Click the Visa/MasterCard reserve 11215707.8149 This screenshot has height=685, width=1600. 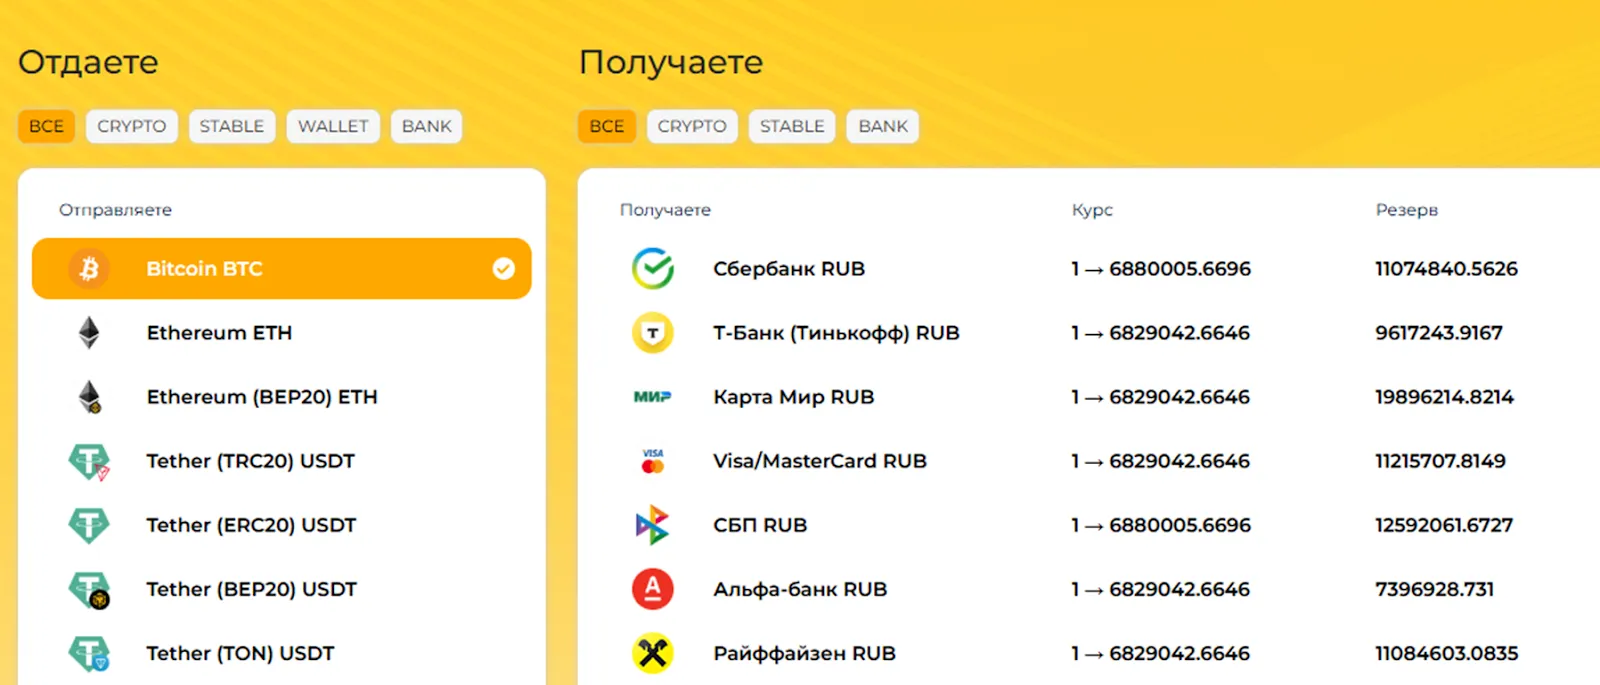point(1440,461)
